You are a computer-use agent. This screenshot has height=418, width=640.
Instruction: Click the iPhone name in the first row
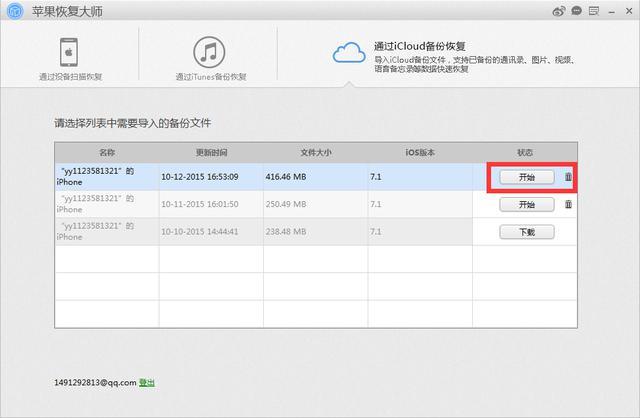96,176
